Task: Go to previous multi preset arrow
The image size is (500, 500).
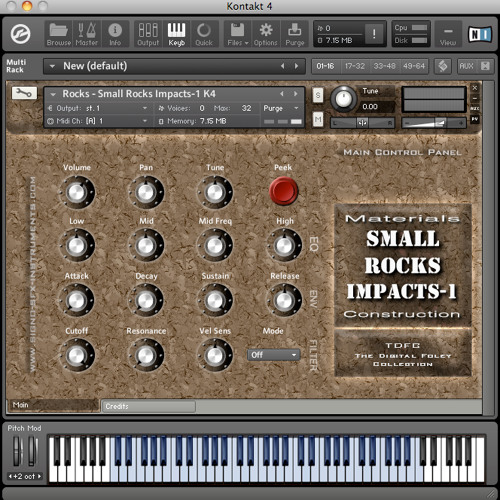Action: (x=283, y=66)
